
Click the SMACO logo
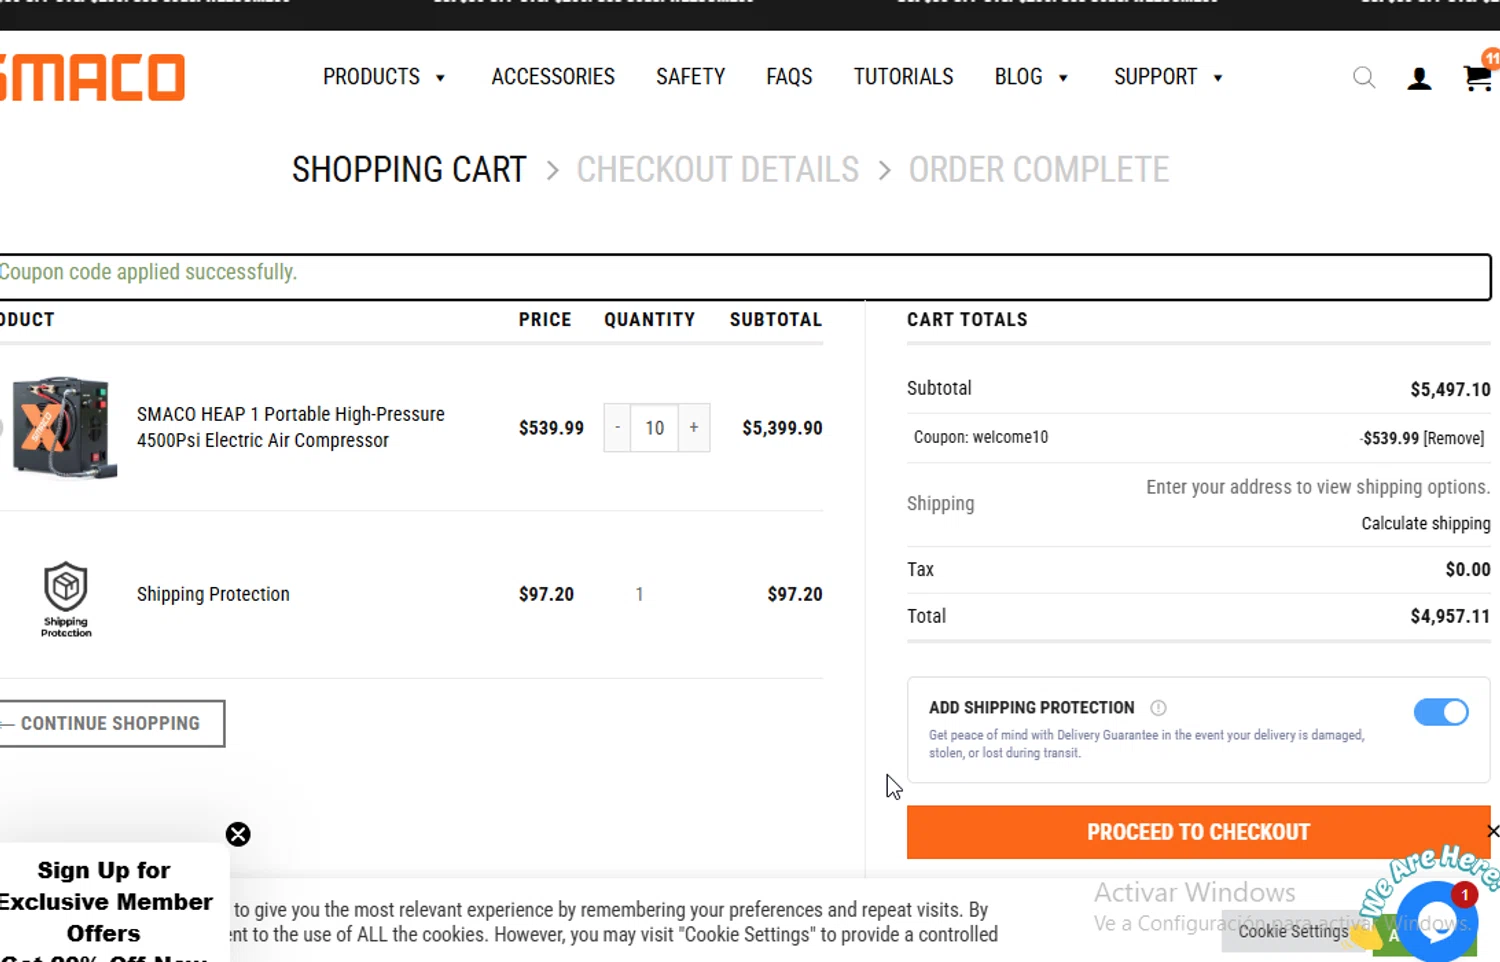point(92,78)
